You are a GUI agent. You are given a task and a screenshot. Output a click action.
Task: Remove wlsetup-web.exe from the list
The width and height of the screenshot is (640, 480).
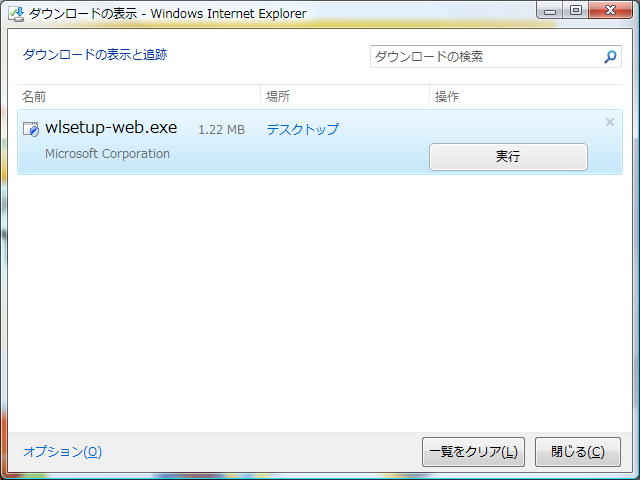(x=610, y=122)
